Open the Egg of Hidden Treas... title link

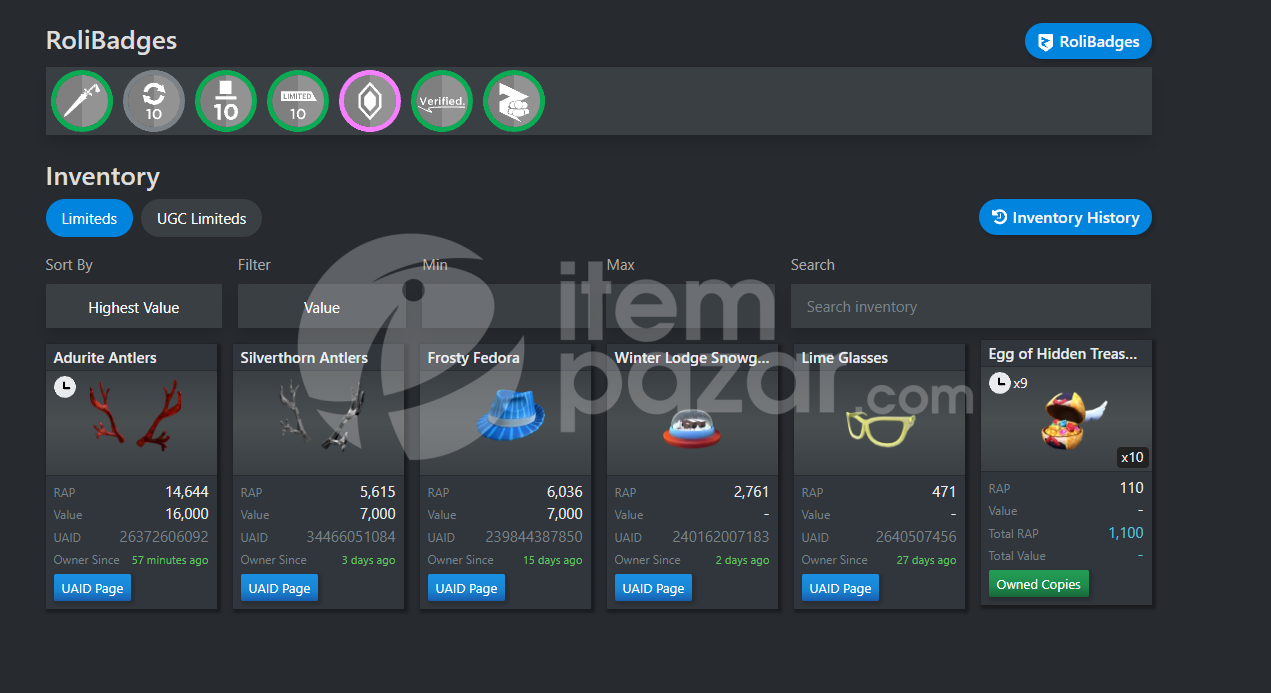[1063, 353]
